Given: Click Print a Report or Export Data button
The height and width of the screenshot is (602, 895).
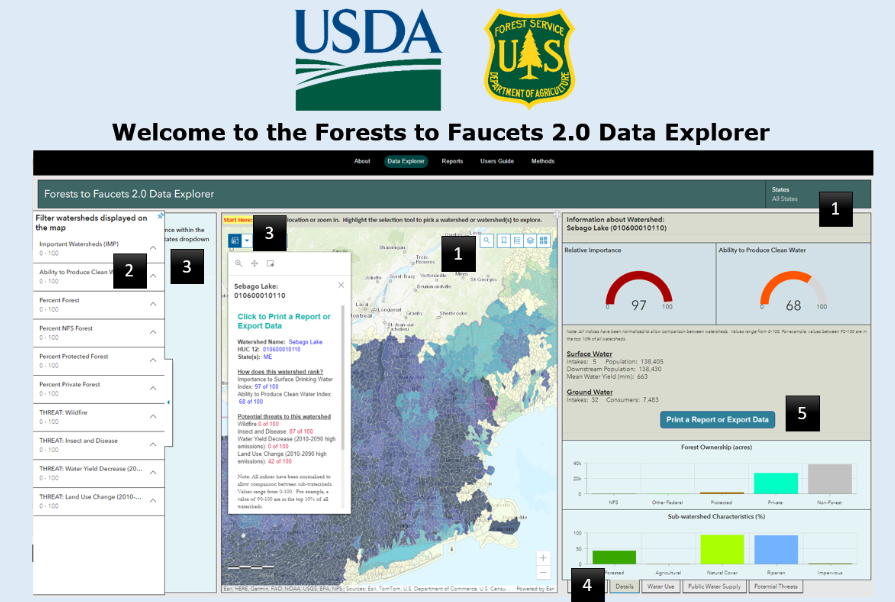Looking at the screenshot, I should (717, 419).
